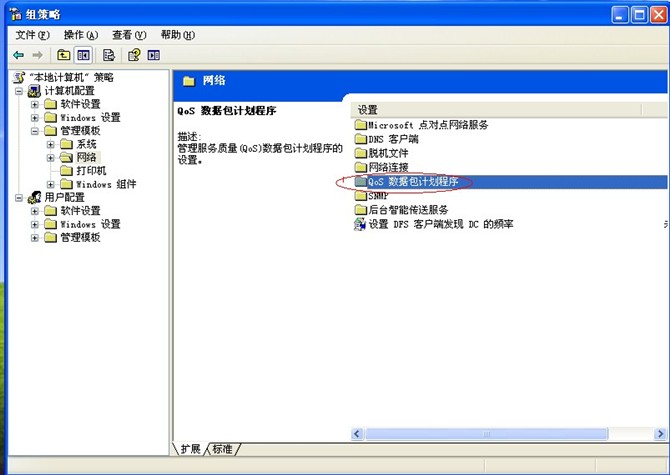
Task: Open the 文件(F) menu
Action: click(x=32, y=35)
